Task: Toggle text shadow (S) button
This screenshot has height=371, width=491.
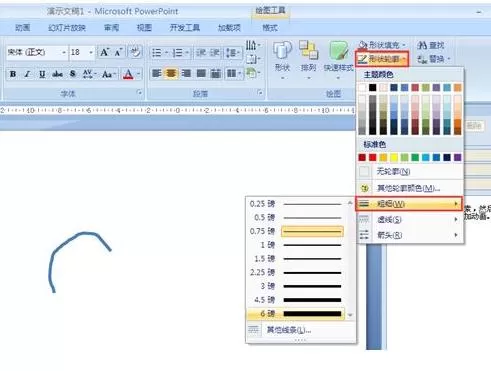Action: tap(73, 74)
